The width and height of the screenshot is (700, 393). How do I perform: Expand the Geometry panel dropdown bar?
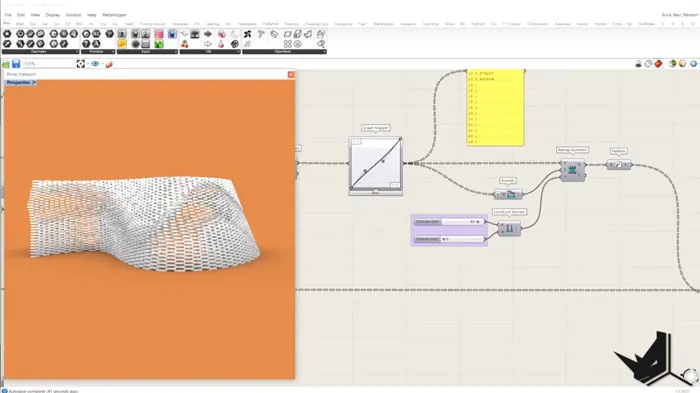coord(40,52)
